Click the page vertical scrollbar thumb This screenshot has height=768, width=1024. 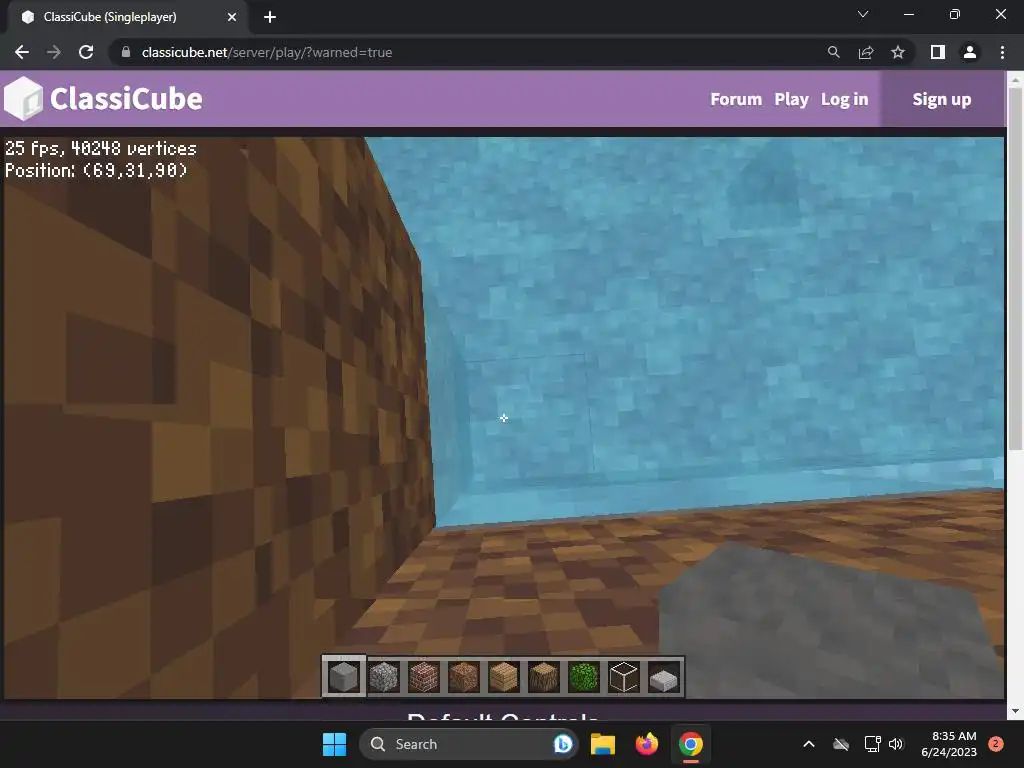pos(1015,268)
